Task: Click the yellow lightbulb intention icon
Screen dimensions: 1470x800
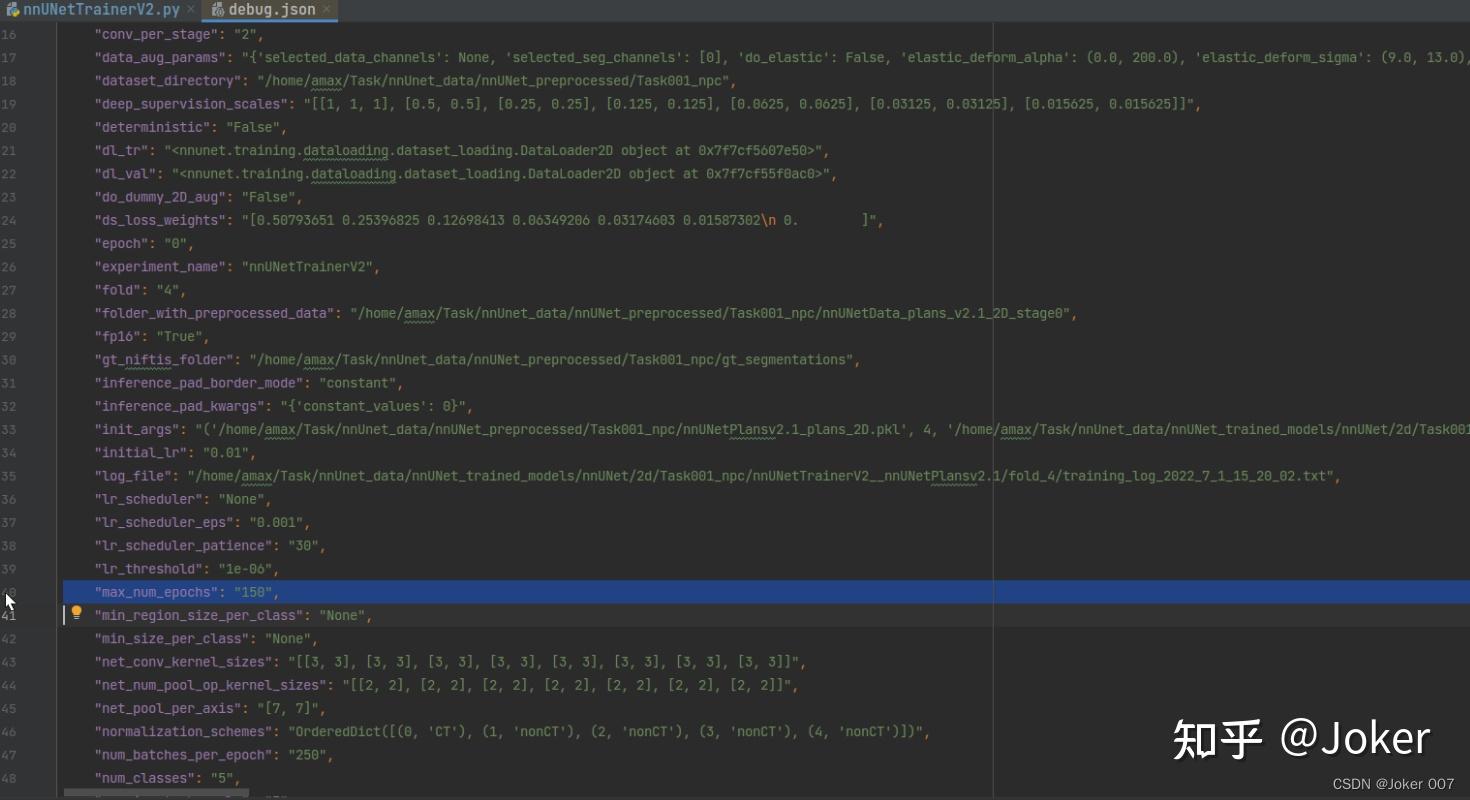Action: pyautogui.click(x=76, y=612)
